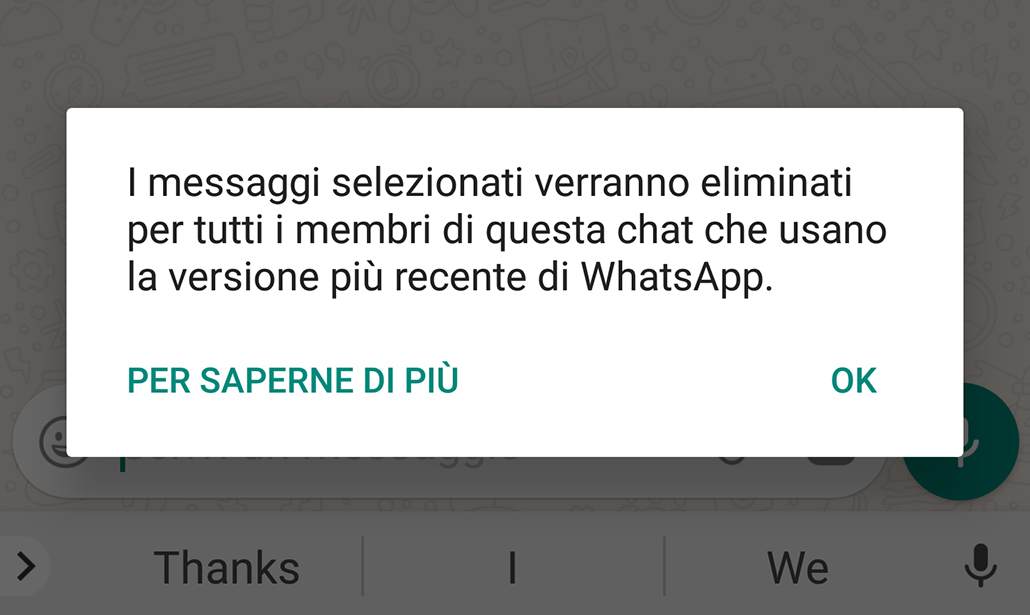Open the PER SAPERNE DI PIÙ link

pos(293,380)
